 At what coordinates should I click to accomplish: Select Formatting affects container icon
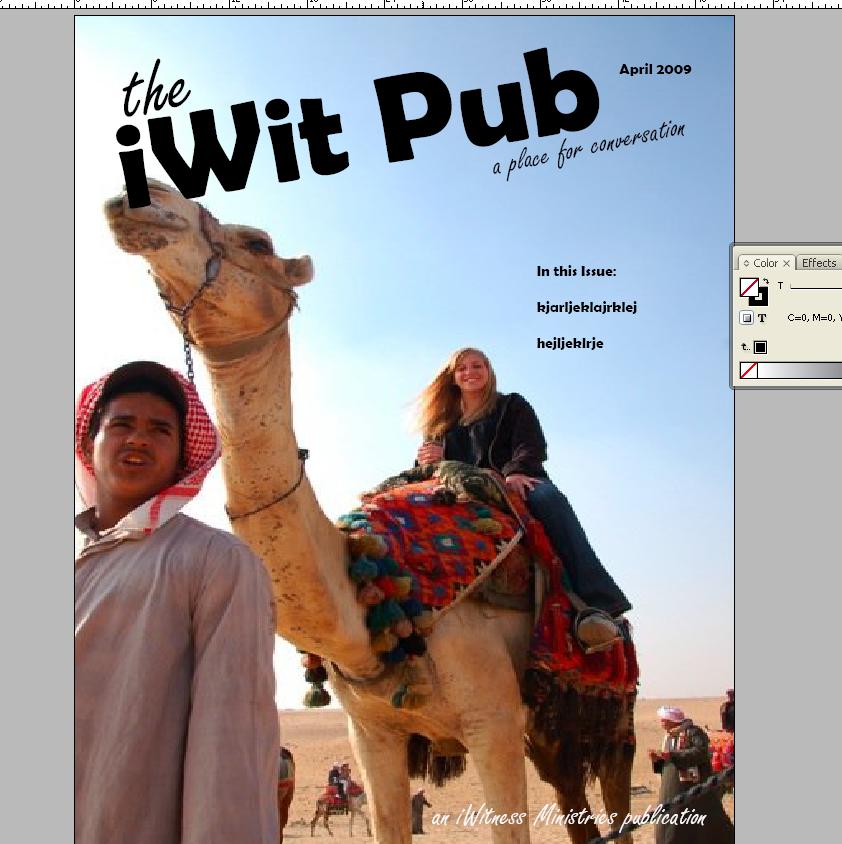pos(746,318)
